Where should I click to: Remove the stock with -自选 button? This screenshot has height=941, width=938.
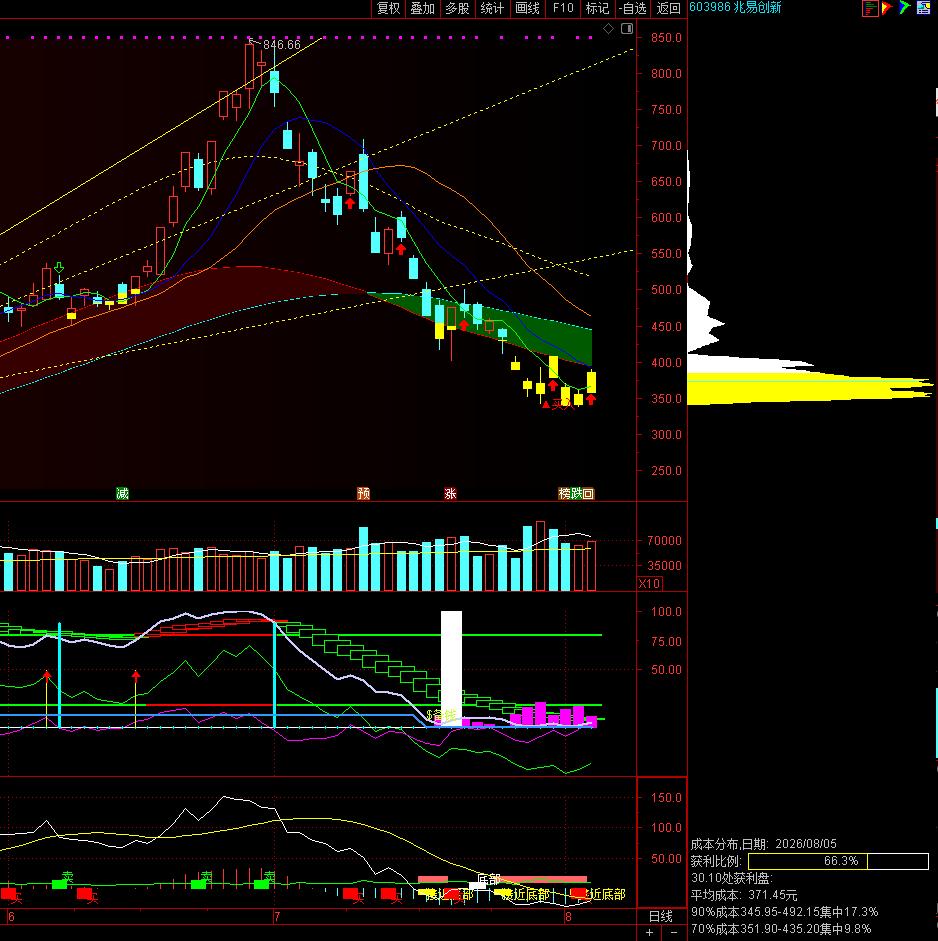633,8
